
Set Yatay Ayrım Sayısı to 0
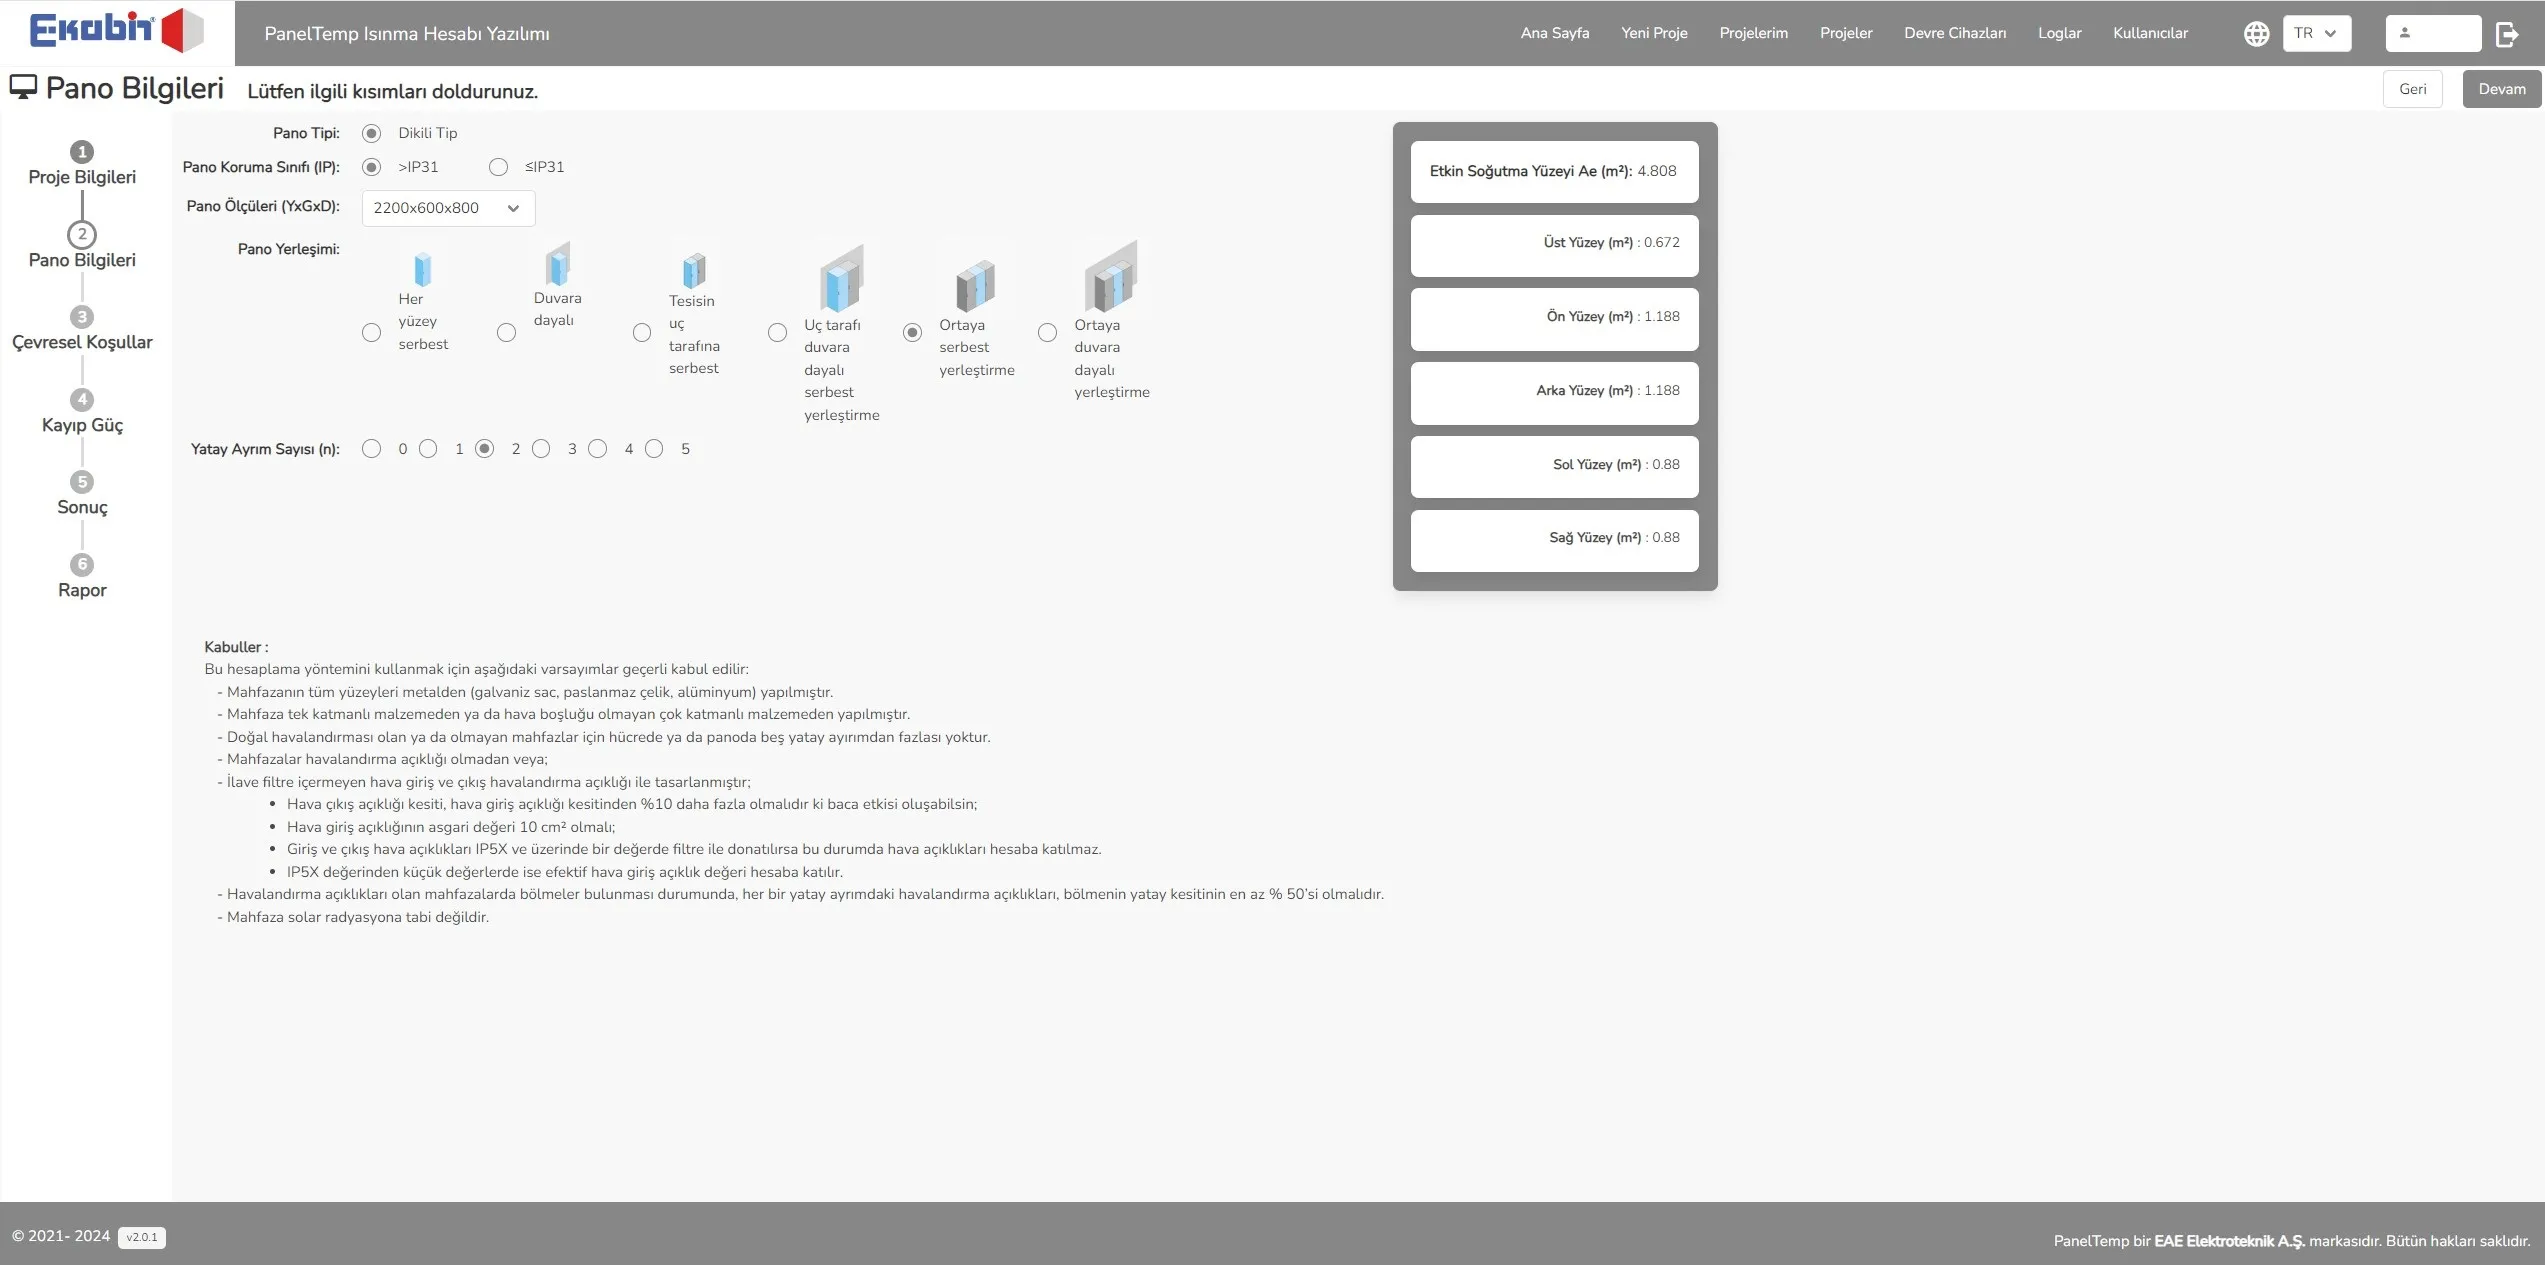coord(371,449)
